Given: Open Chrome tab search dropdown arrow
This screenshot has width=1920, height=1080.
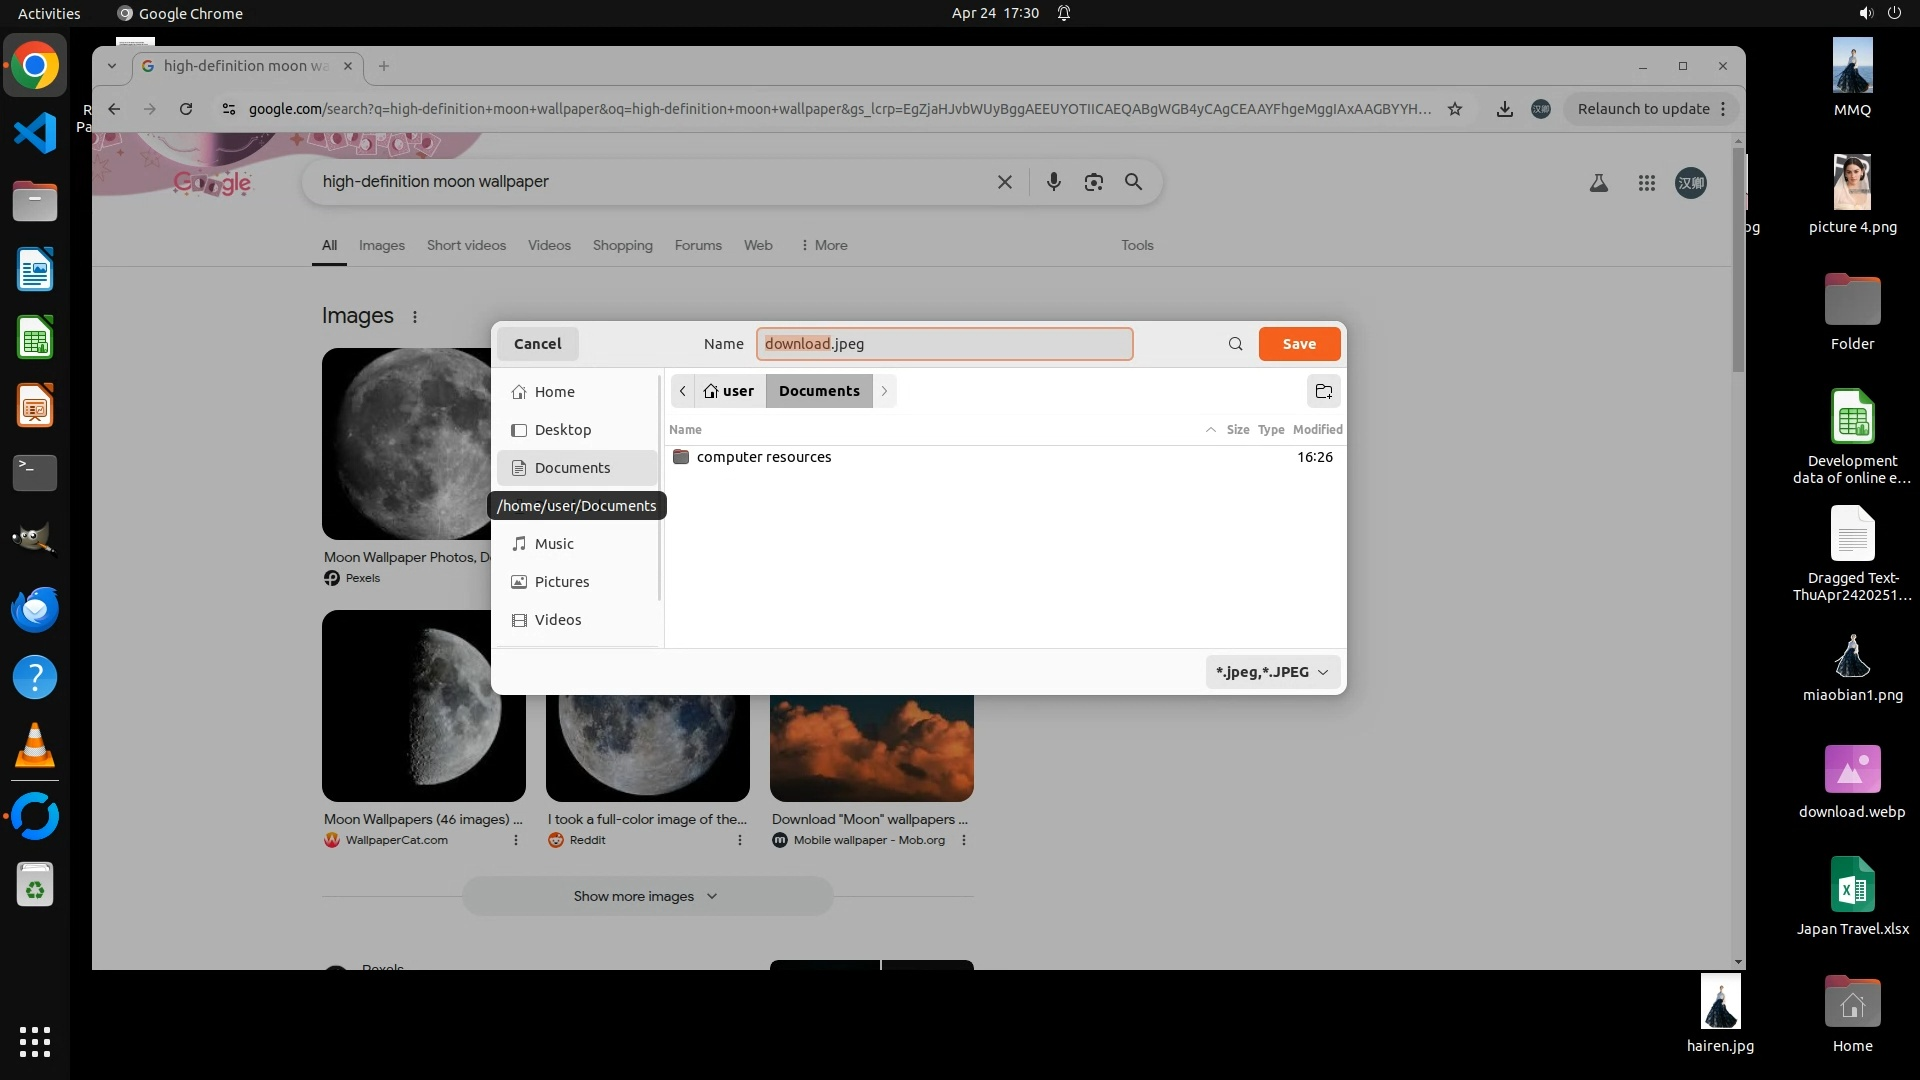Looking at the screenshot, I should (112, 66).
